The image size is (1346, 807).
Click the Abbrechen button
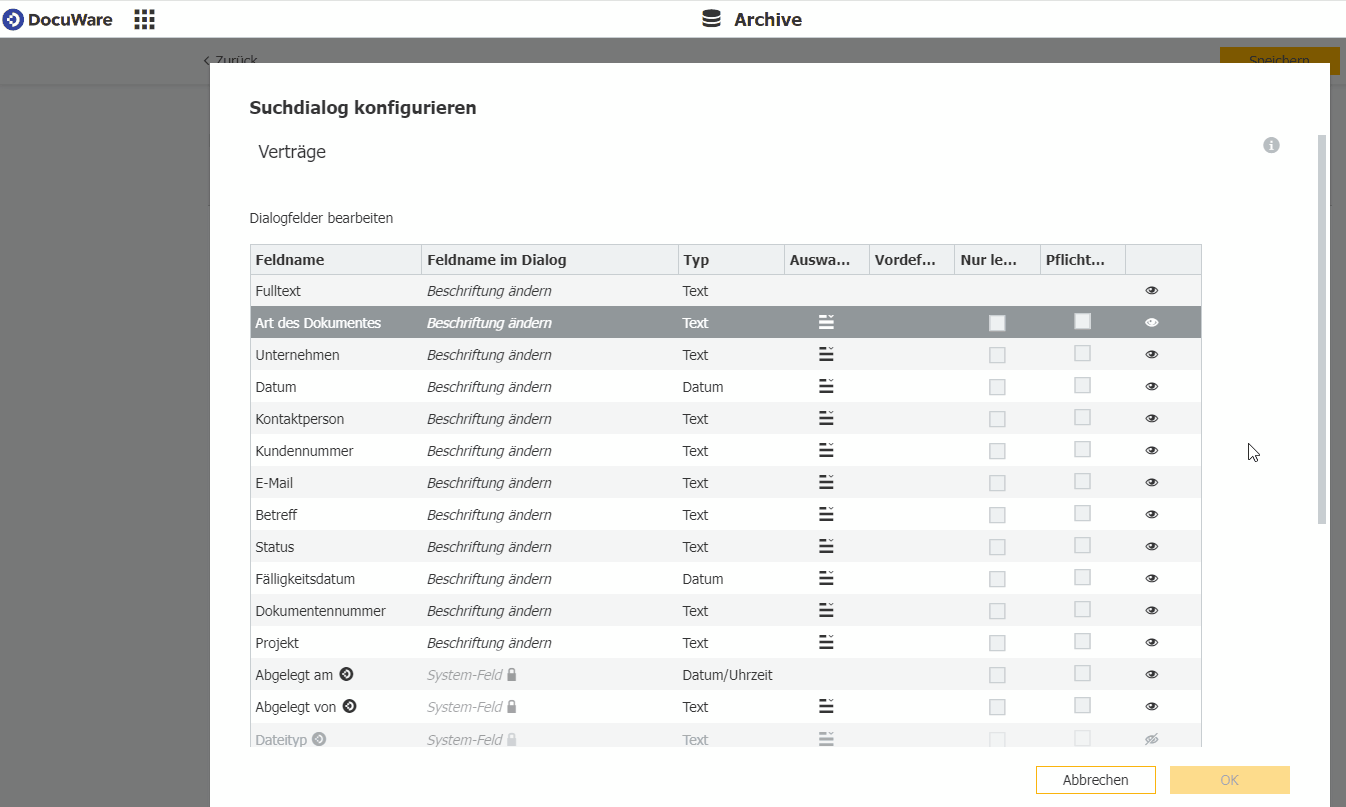point(1095,780)
